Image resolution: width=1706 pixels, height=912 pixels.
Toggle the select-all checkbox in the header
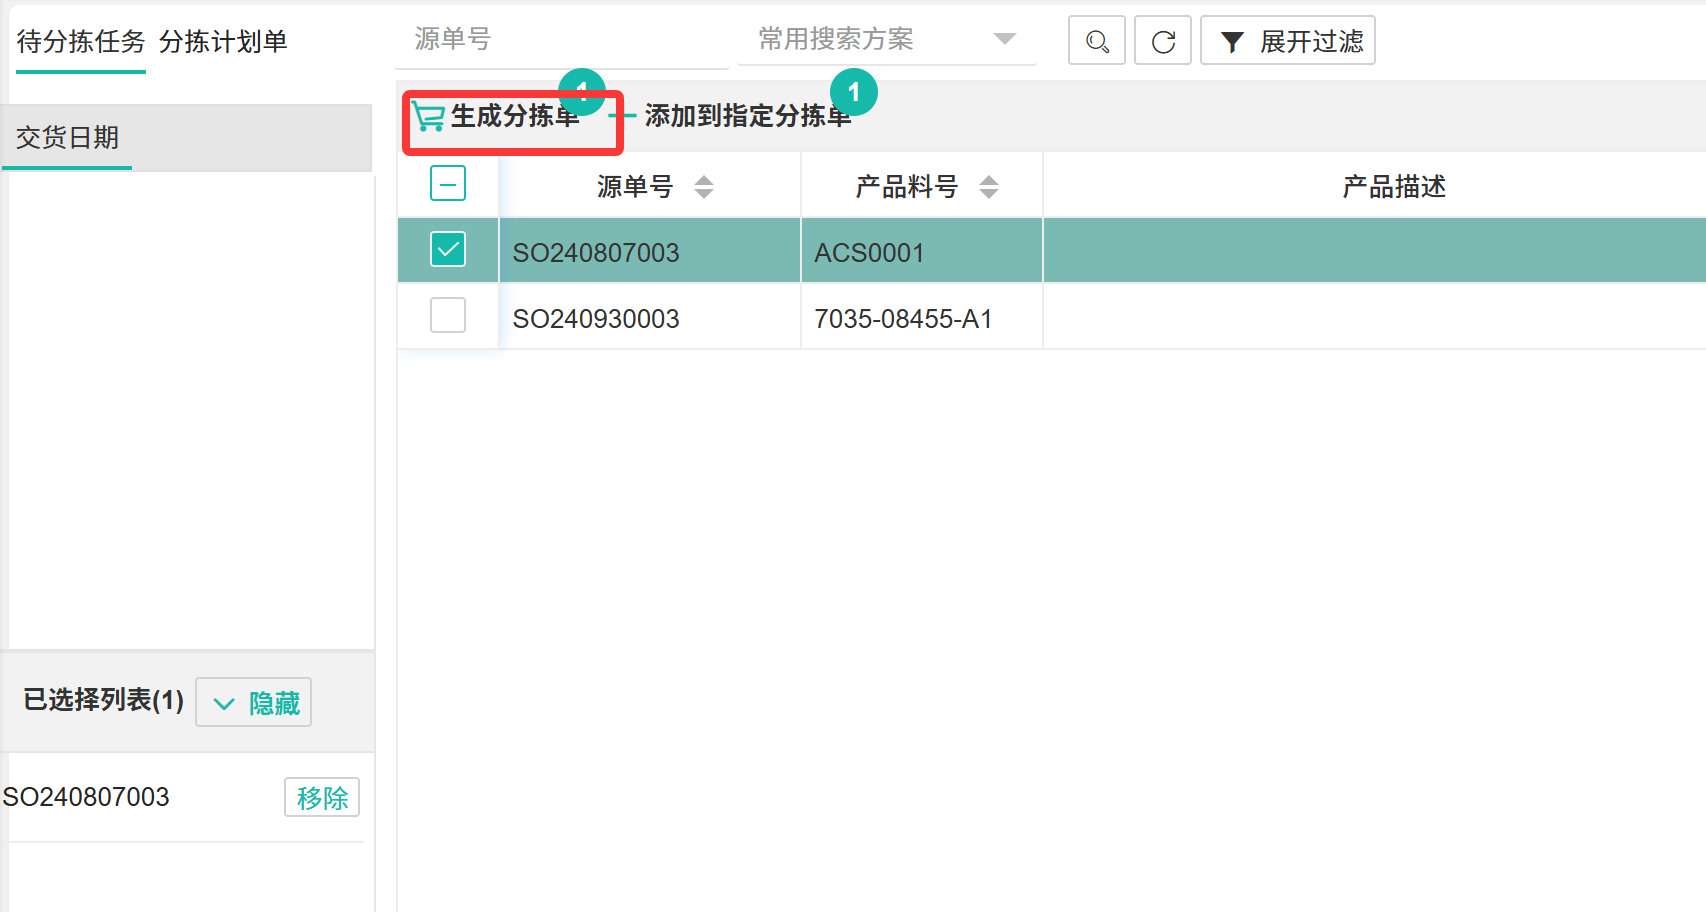pos(448,184)
